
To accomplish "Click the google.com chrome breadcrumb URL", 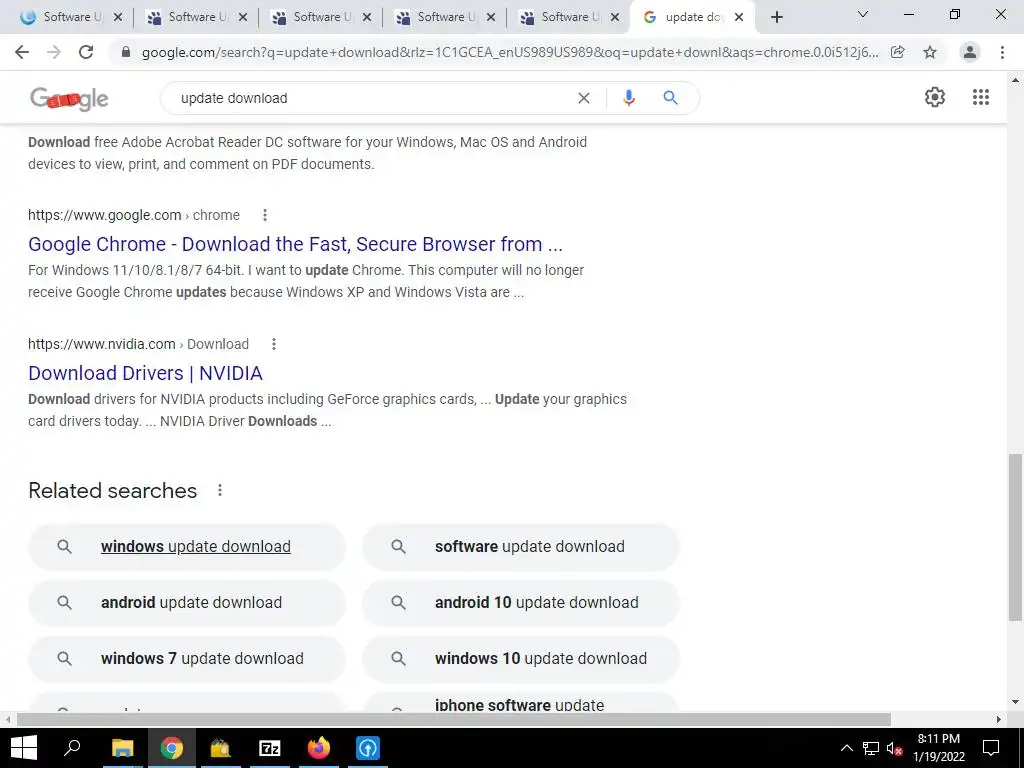I will (x=134, y=215).
